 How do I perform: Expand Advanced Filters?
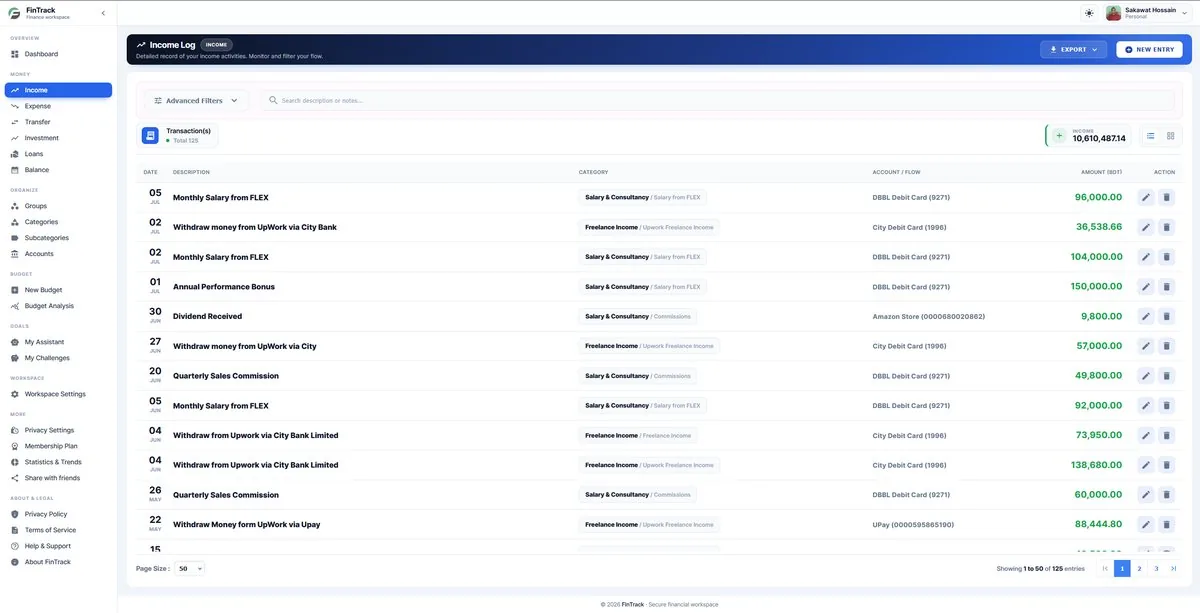pos(196,100)
